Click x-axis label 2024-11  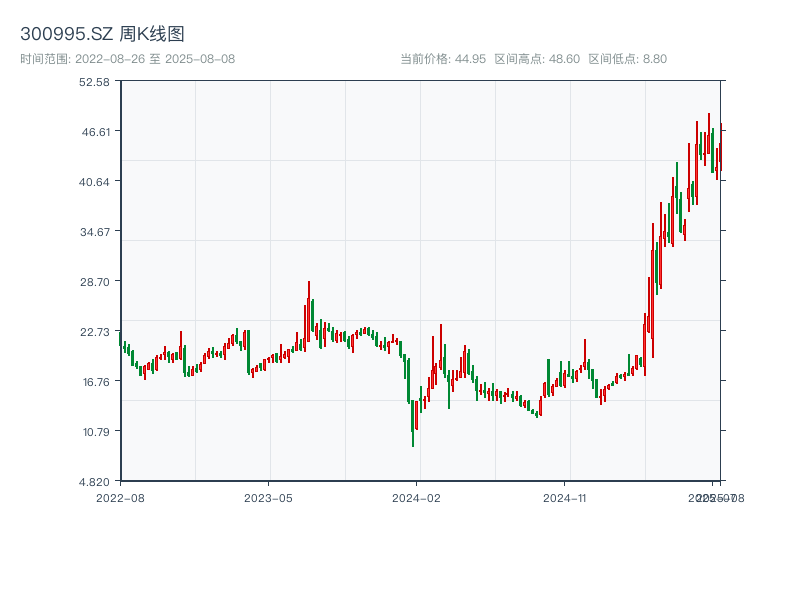click(564, 498)
